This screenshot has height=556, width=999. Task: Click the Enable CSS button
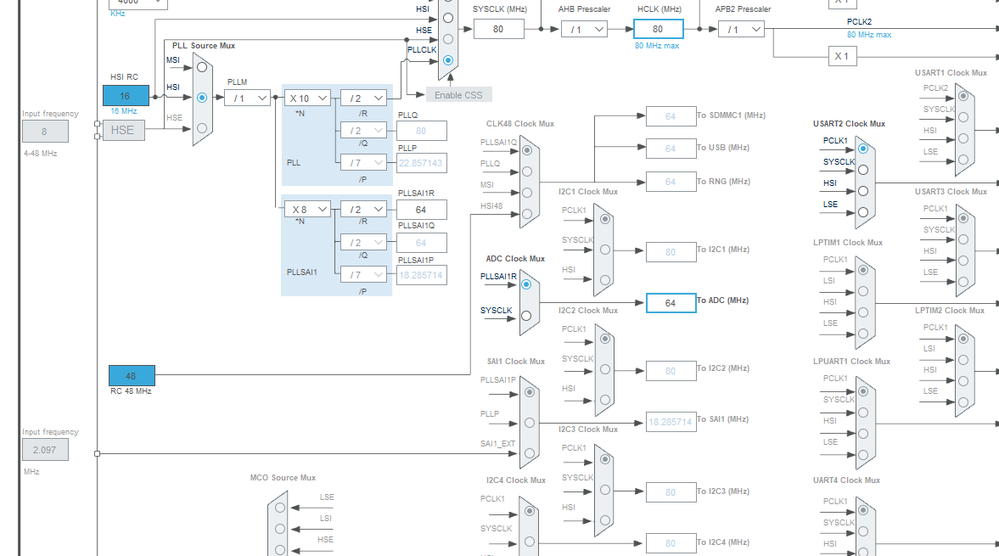(x=459, y=95)
